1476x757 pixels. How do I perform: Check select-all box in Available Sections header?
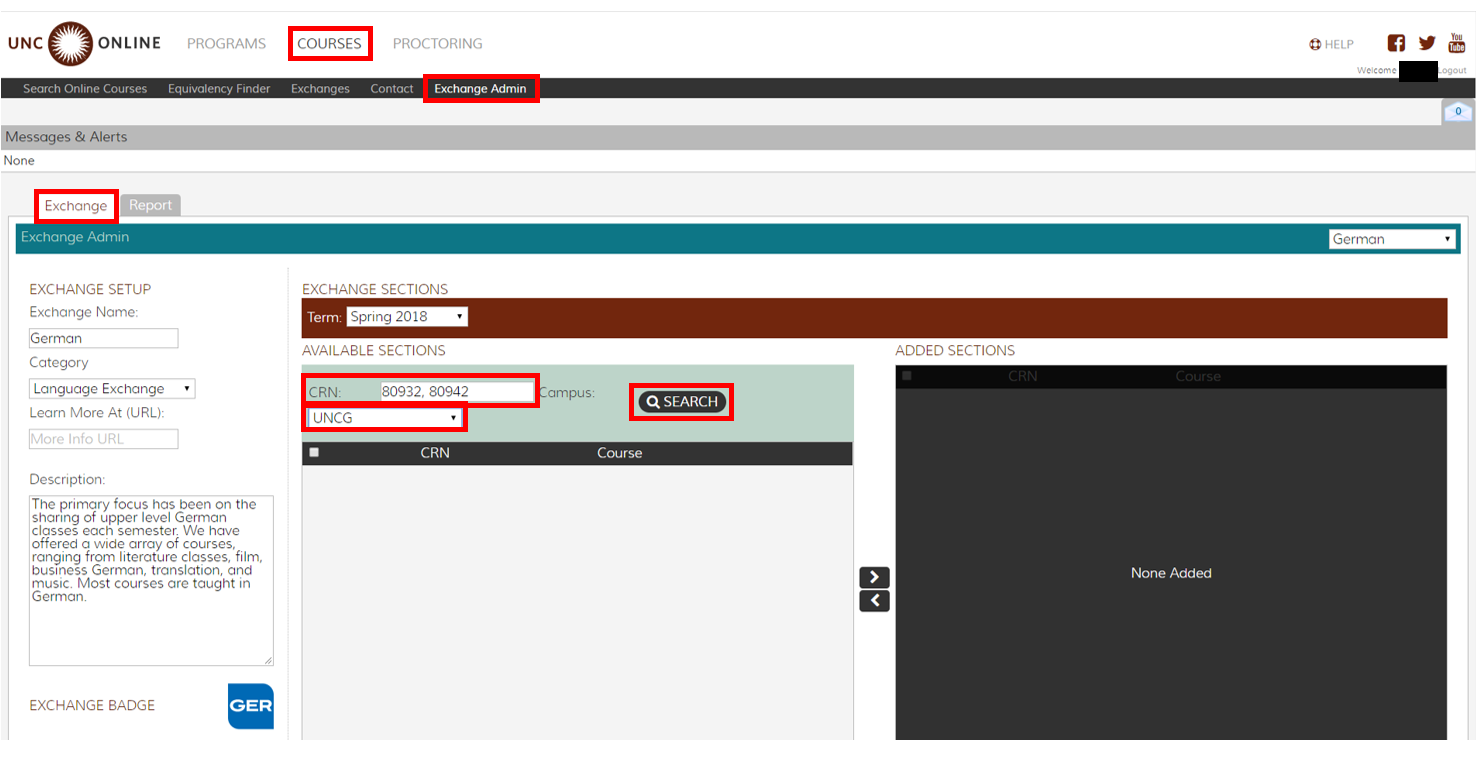[x=314, y=453]
